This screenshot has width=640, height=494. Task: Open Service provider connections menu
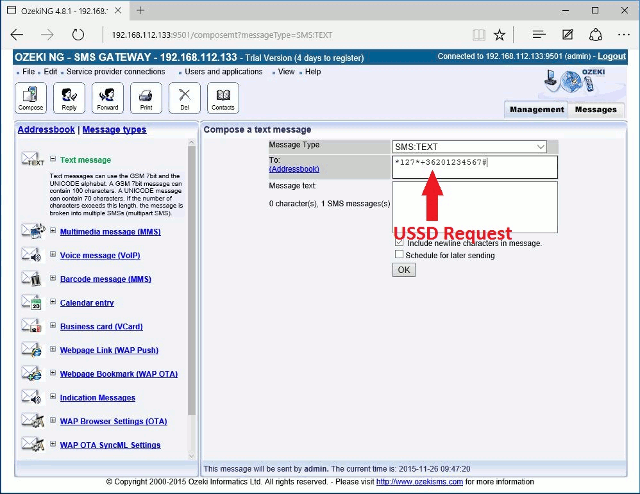pos(116,71)
